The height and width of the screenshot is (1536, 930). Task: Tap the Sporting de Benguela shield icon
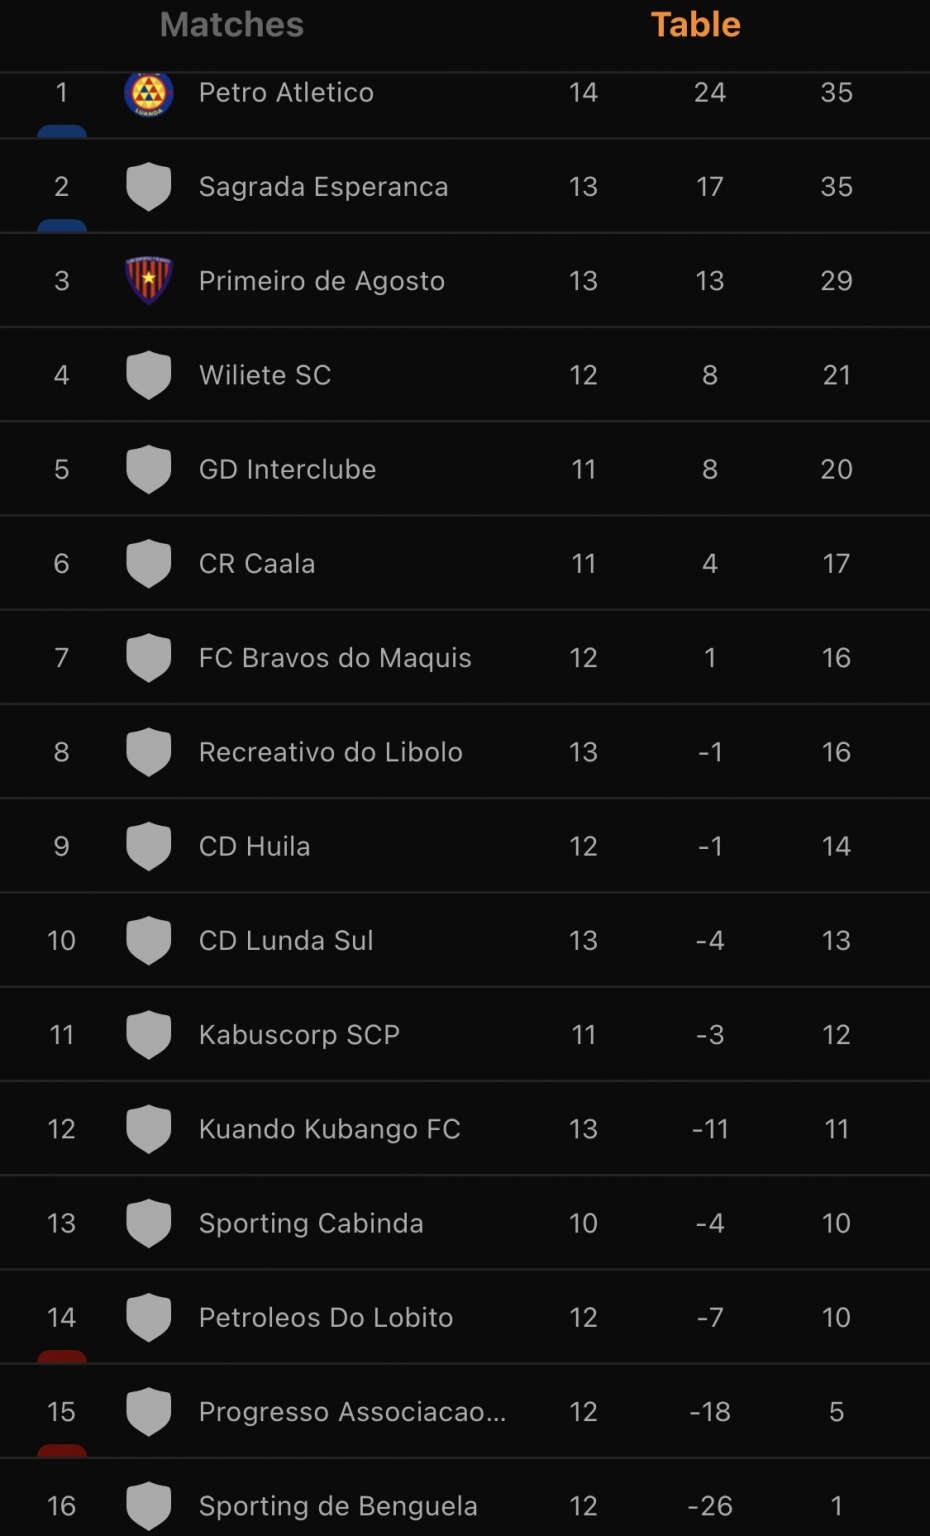pyautogui.click(x=148, y=1505)
